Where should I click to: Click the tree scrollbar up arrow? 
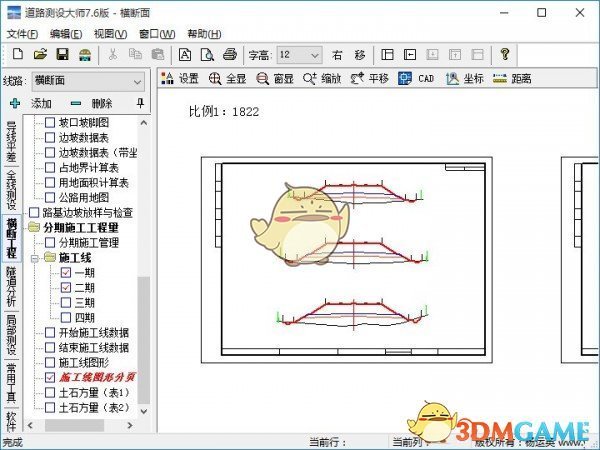click(x=143, y=123)
